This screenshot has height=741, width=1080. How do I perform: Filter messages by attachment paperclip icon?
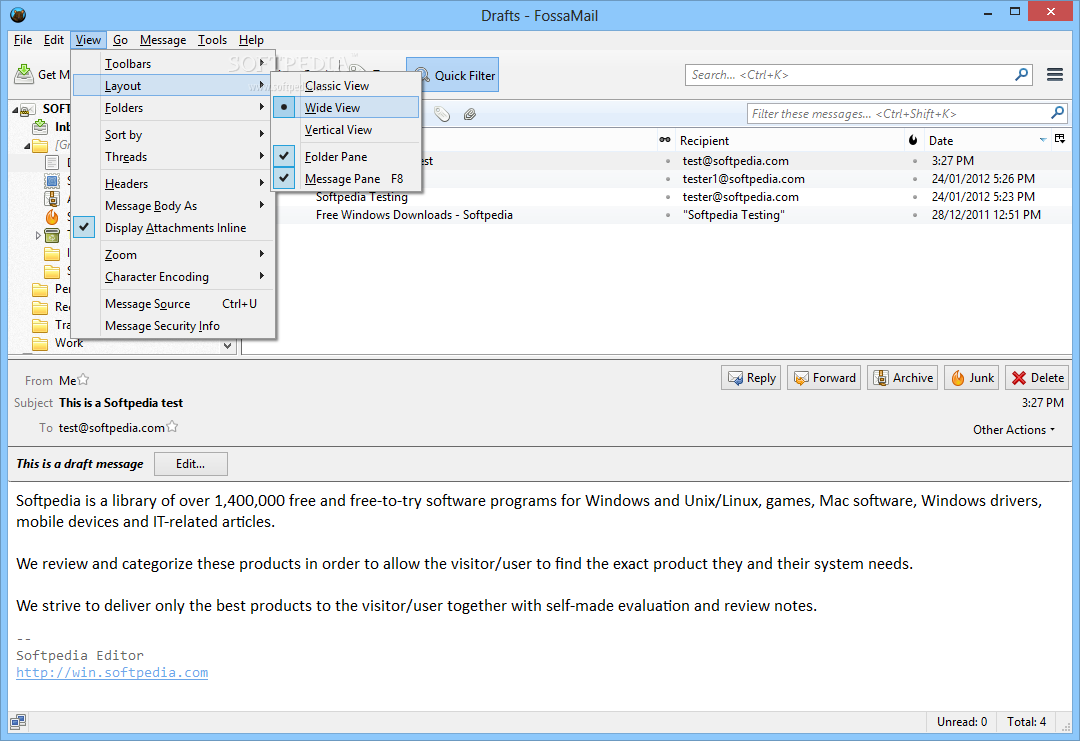[x=470, y=114]
